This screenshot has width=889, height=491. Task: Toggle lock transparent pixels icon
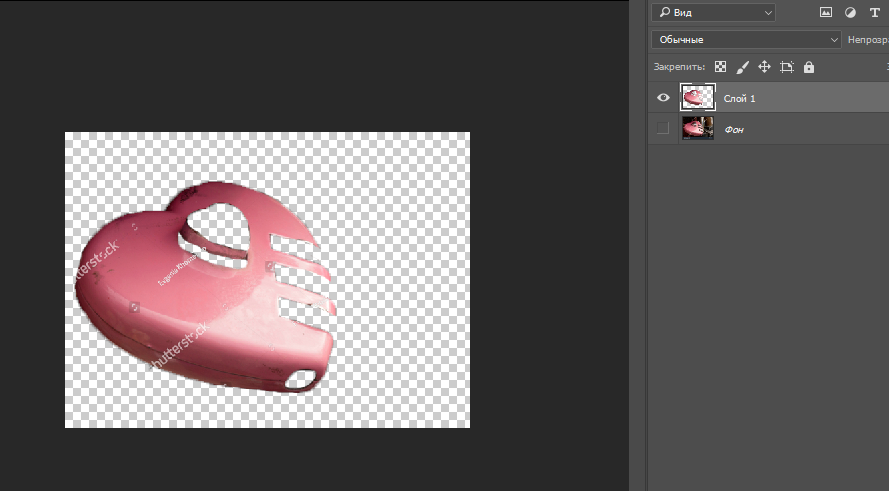(x=720, y=67)
